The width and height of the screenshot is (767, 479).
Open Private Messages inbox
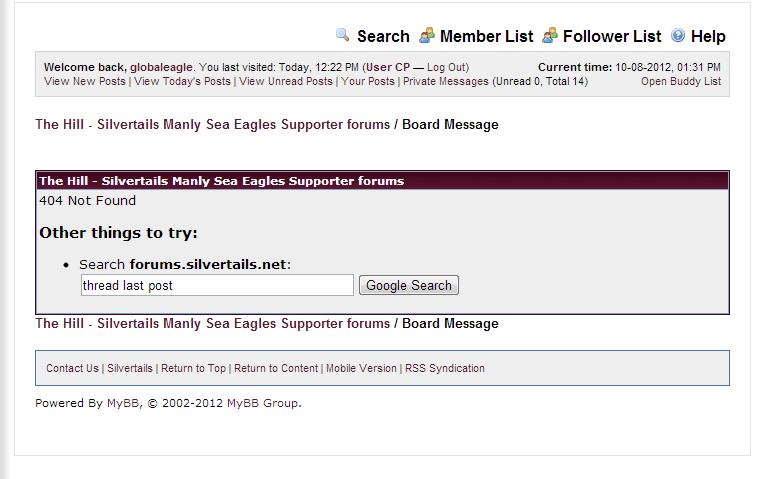(446, 81)
